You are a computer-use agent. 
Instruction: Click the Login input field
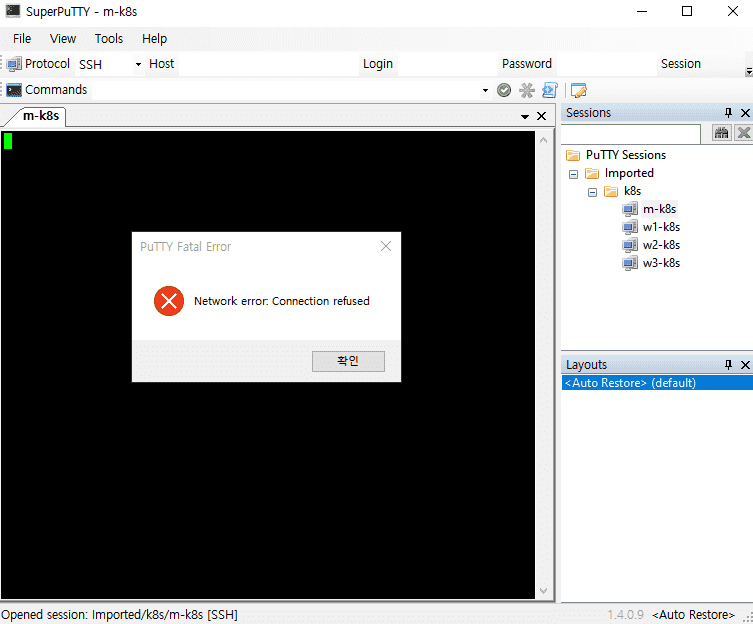pyautogui.click(x=447, y=64)
